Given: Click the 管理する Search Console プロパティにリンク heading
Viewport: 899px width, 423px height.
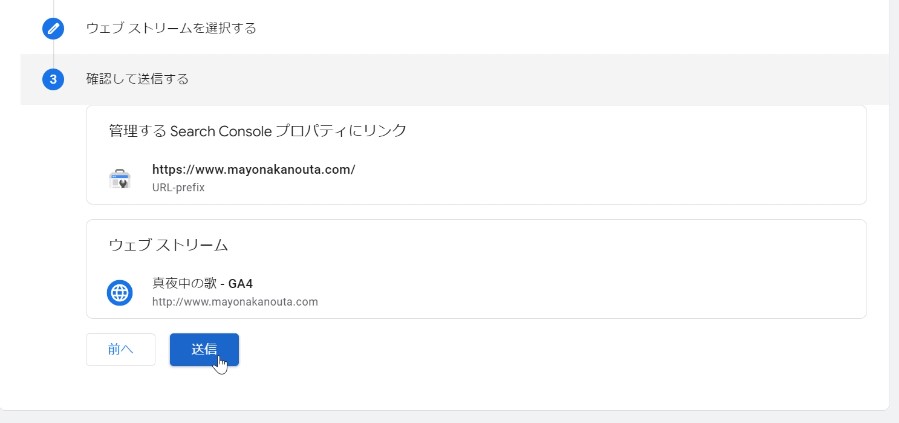Looking at the screenshot, I should [257, 131].
